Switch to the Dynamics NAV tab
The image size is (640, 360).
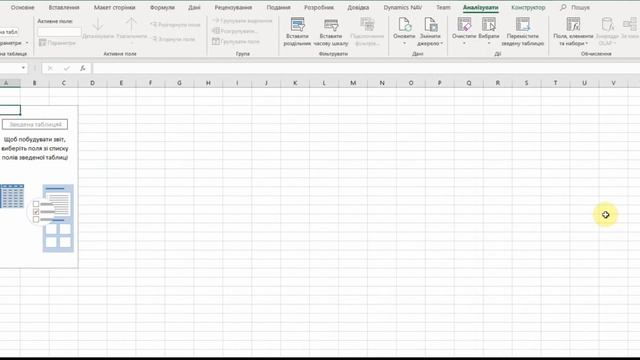[403, 7]
